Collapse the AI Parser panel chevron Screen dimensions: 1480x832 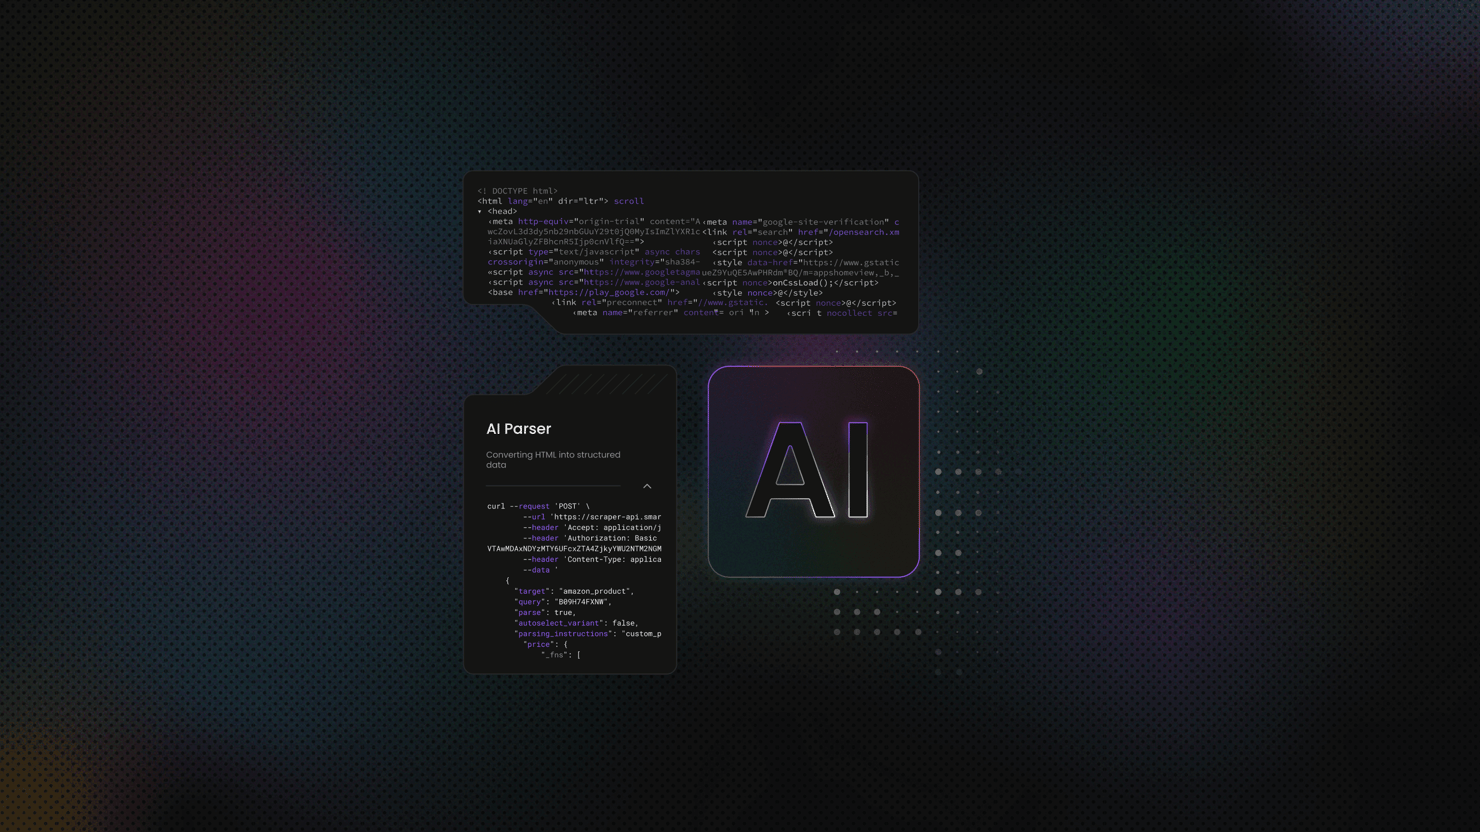[647, 486]
